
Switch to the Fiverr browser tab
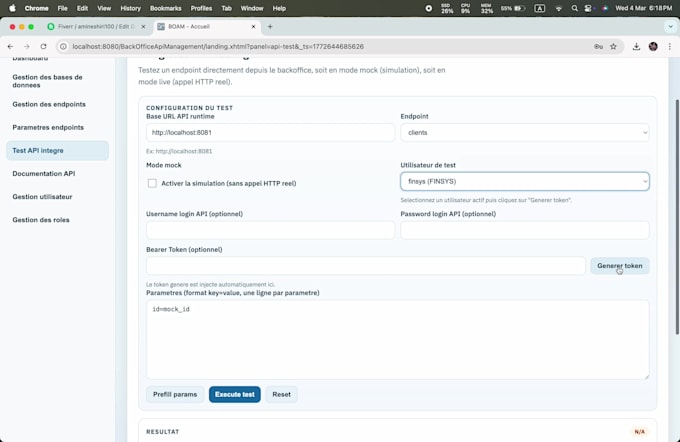(x=96, y=26)
